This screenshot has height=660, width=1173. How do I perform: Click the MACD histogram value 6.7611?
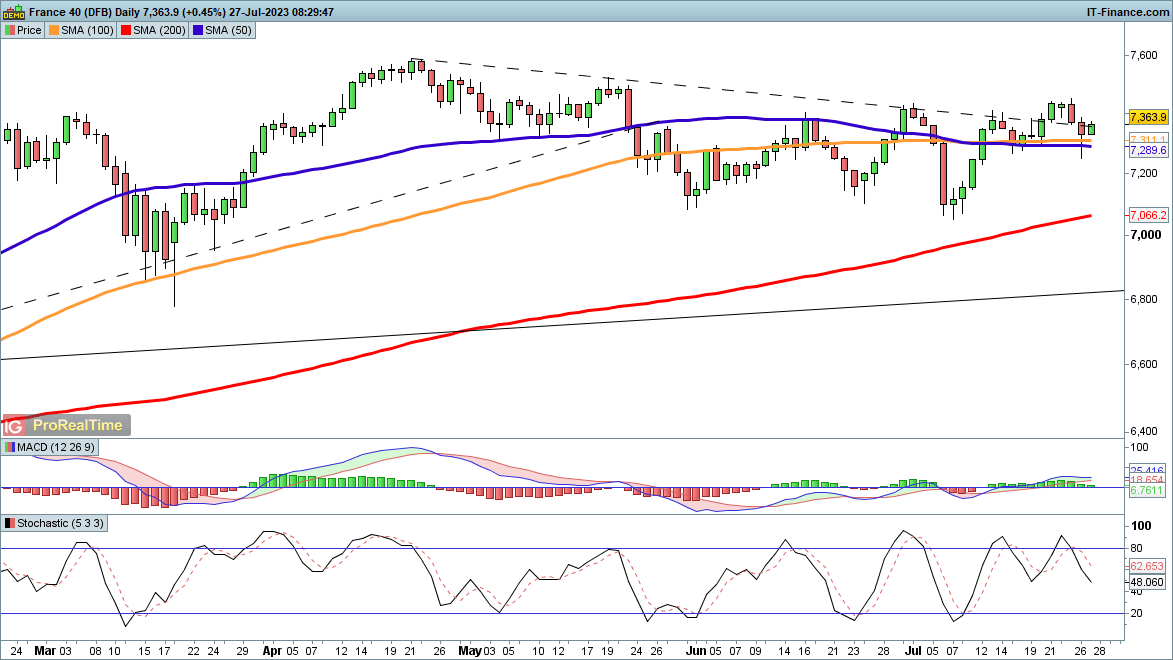(x=1147, y=490)
